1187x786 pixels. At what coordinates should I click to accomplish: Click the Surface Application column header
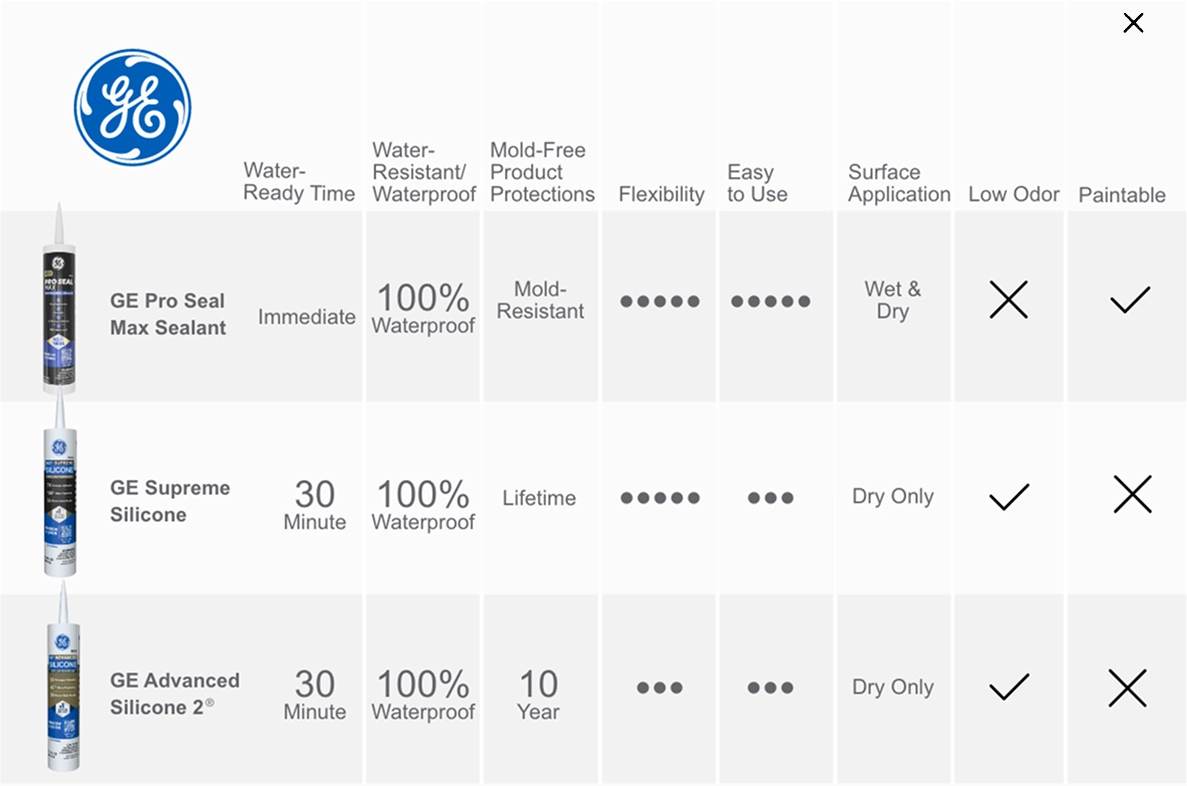(x=899, y=183)
